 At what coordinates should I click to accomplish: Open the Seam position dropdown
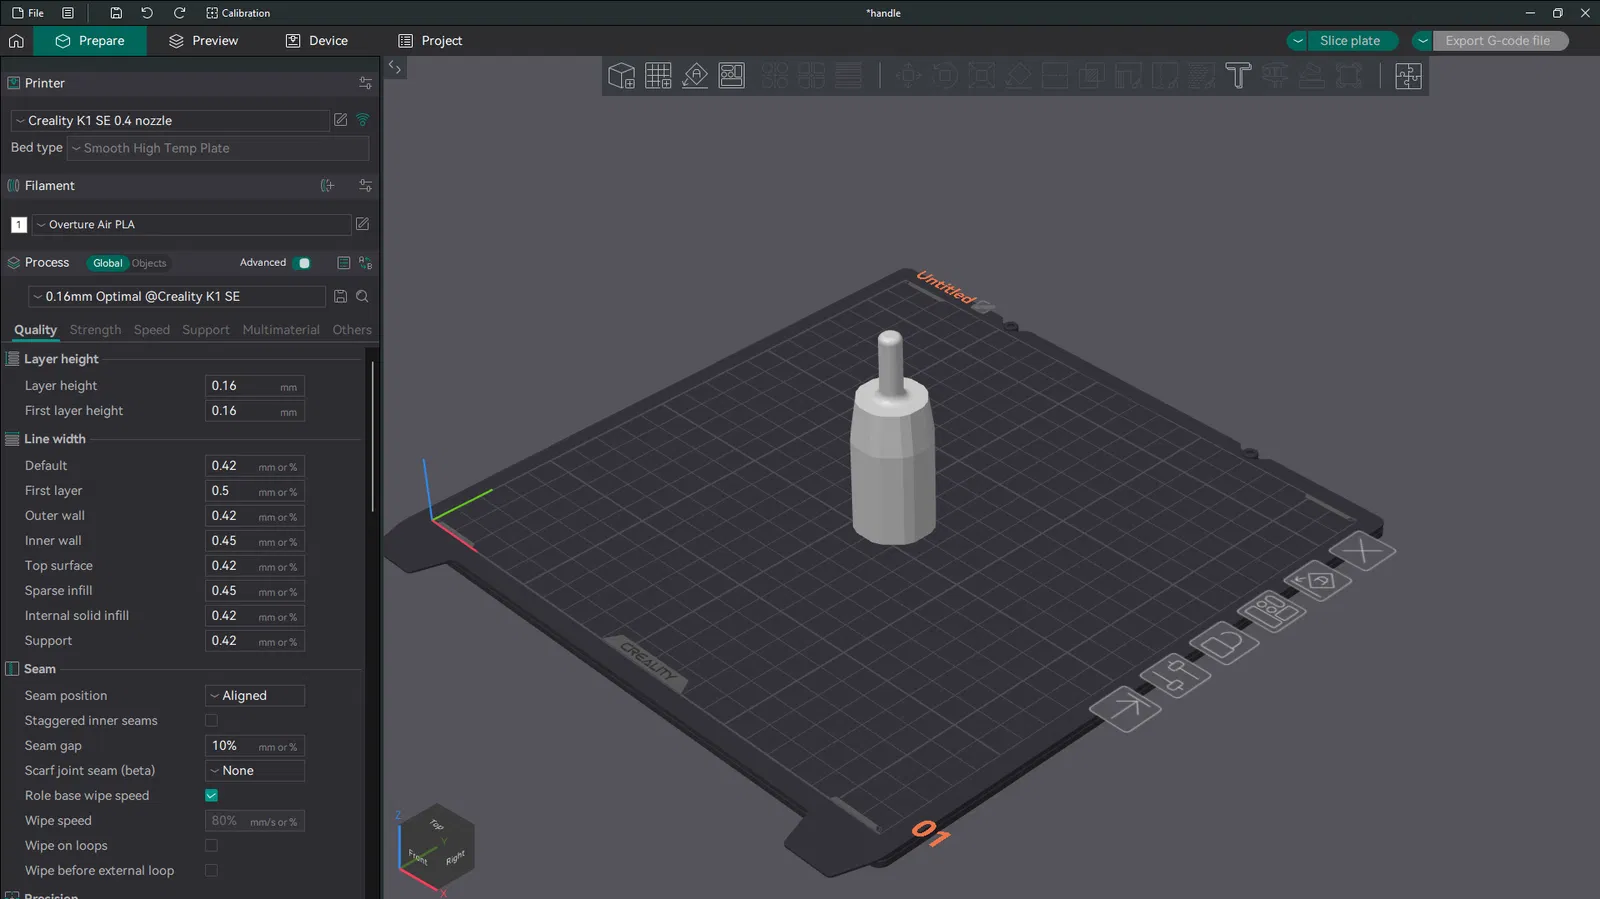(255, 696)
